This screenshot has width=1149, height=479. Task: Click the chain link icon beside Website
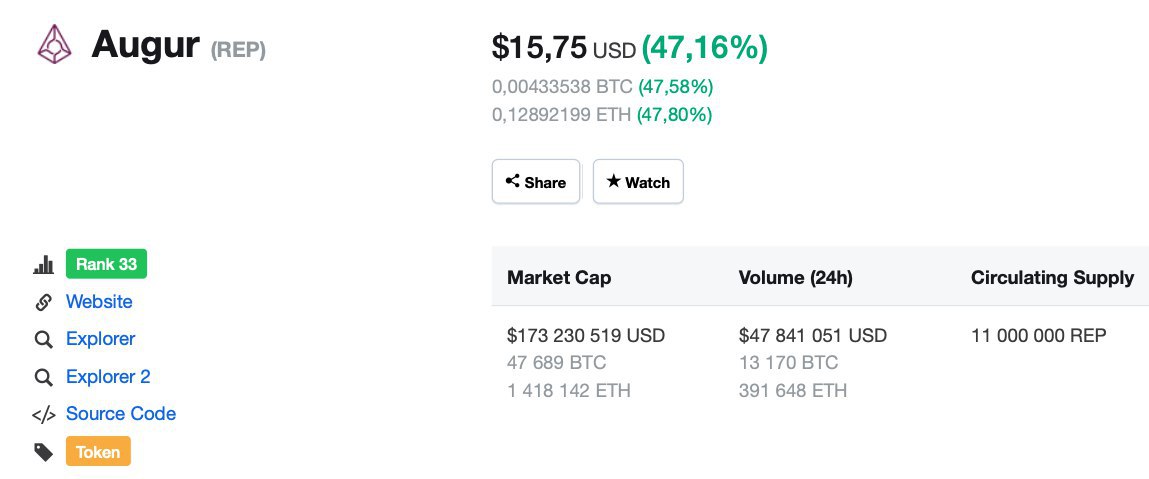click(x=43, y=302)
